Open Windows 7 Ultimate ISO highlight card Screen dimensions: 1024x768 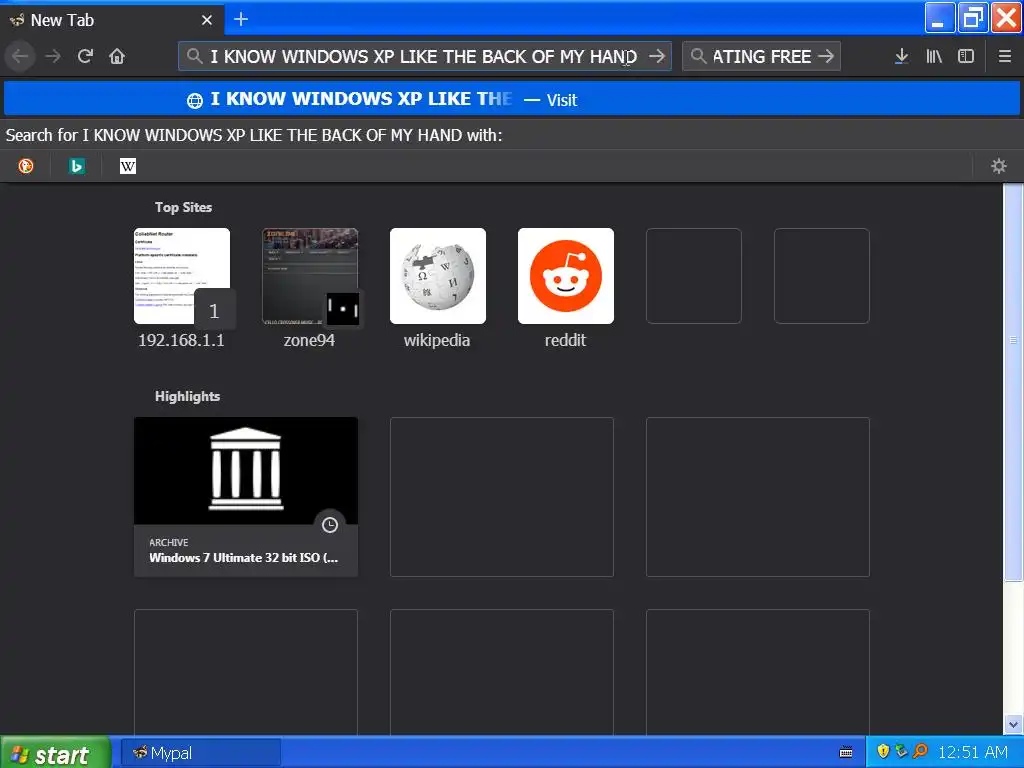246,497
